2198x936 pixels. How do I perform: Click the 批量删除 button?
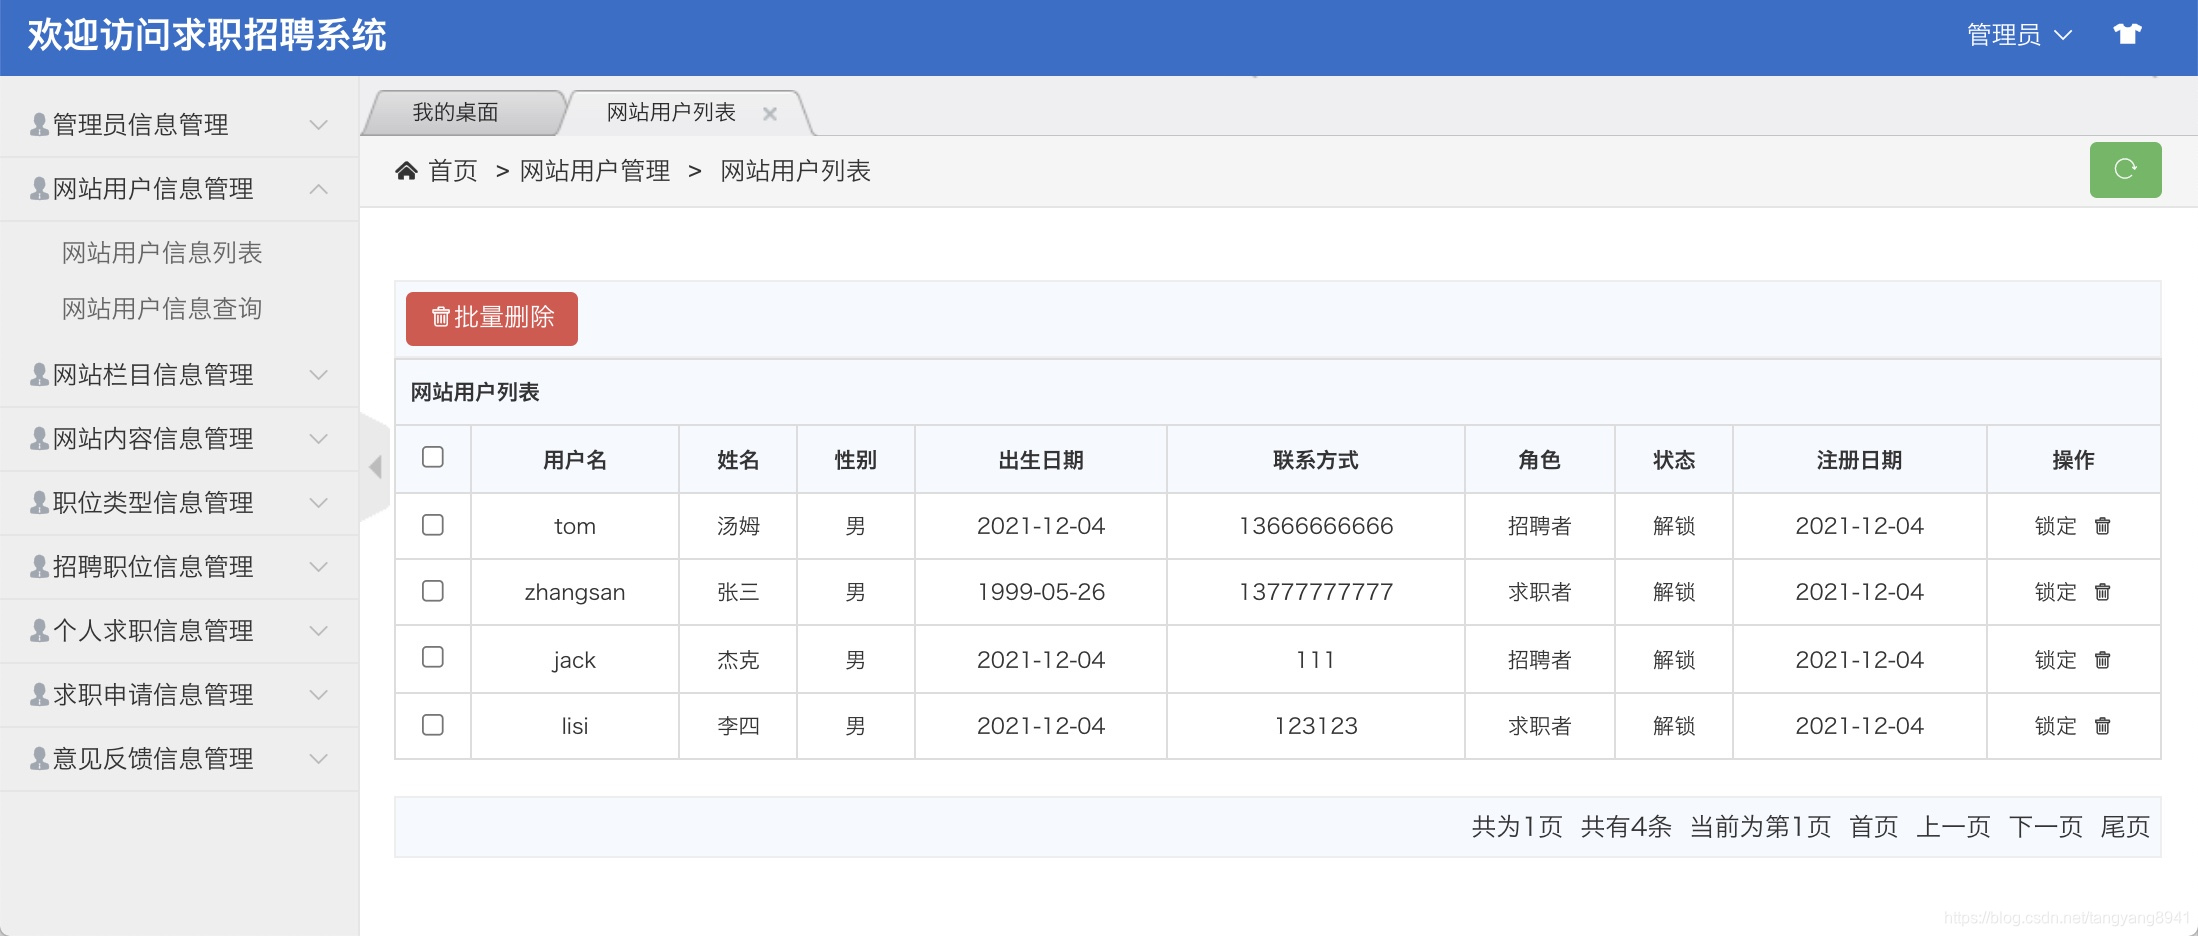coord(491,318)
